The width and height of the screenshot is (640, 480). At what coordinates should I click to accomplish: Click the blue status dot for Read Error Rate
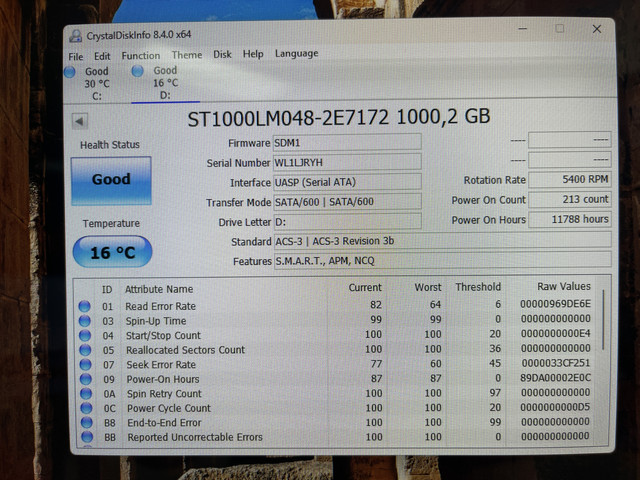pyautogui.click(x=84, y=306)
